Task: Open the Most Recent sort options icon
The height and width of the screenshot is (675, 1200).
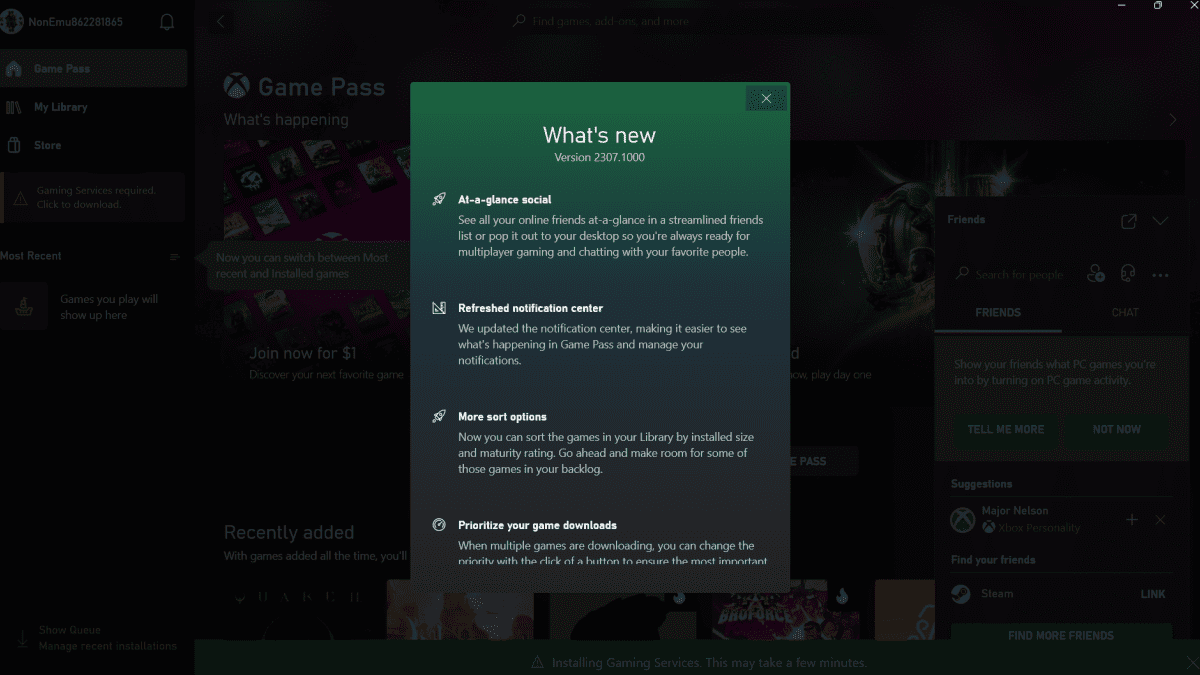Action: click(x=175, y=257)
